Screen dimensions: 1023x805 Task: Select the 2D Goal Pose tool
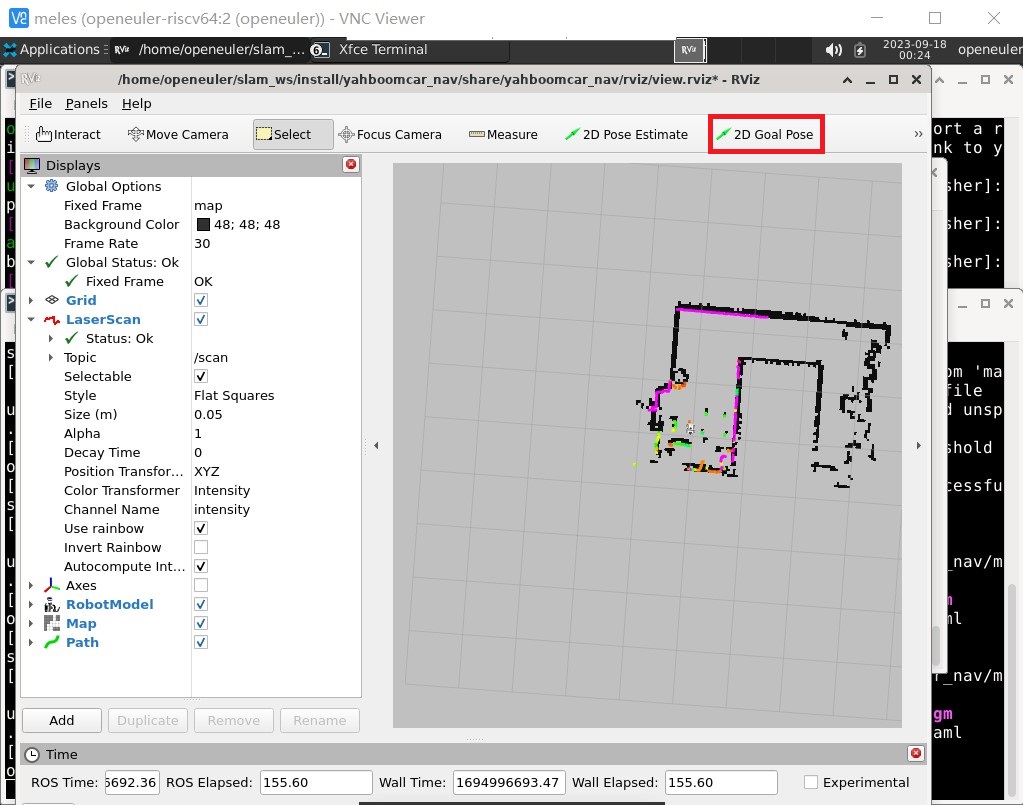coord(766,134)
